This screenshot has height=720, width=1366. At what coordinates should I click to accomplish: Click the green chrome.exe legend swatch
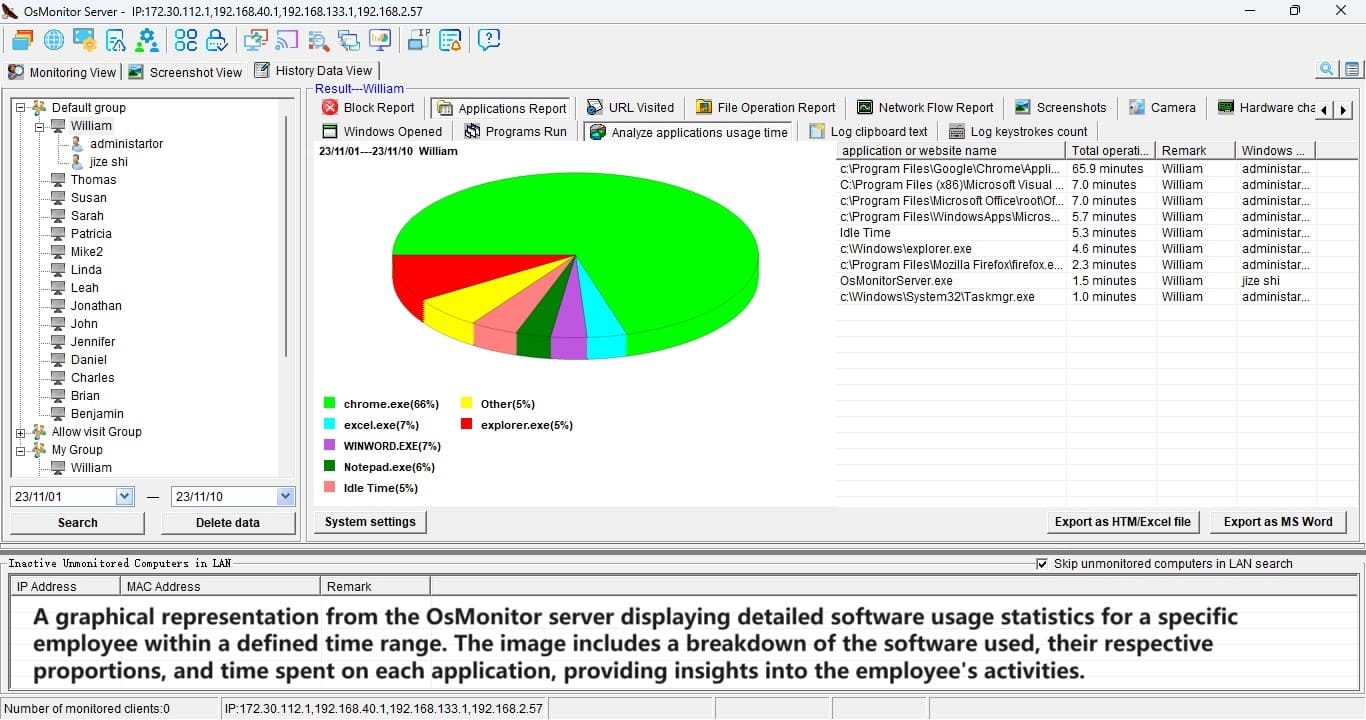(x=329, y=404)
